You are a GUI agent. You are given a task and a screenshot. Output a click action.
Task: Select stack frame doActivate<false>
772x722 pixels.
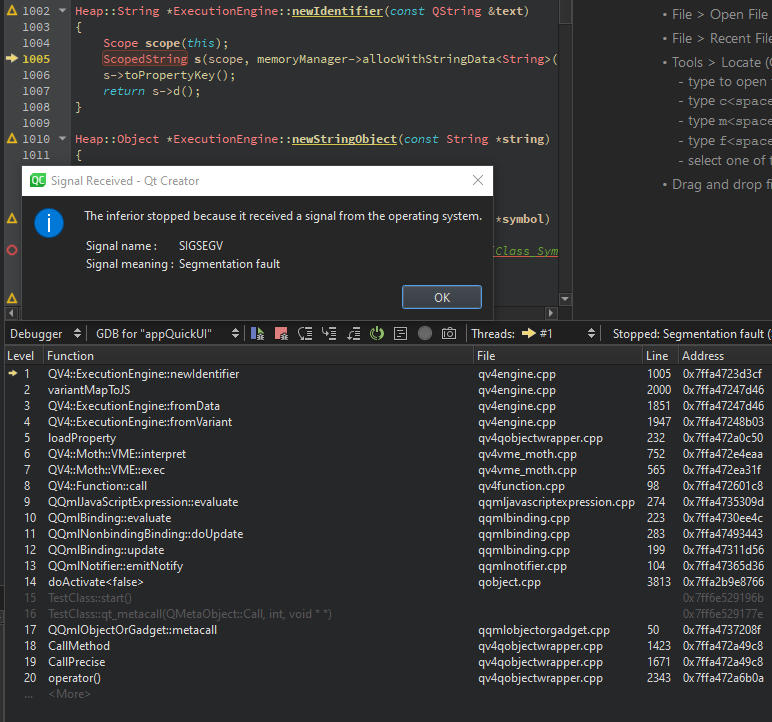click(389, 582)
